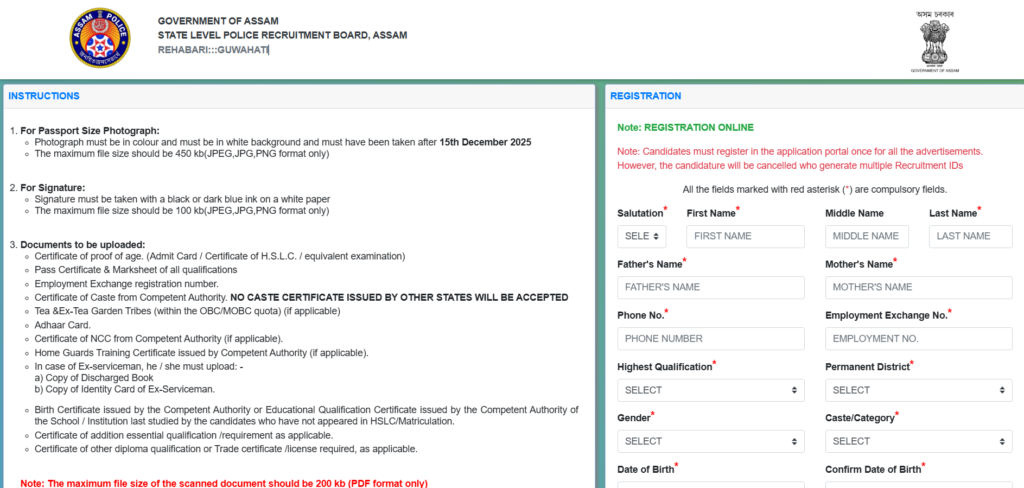The image size is (1024, 488).
Task: Click the First Name input field
Action: [x=745, y=237]
